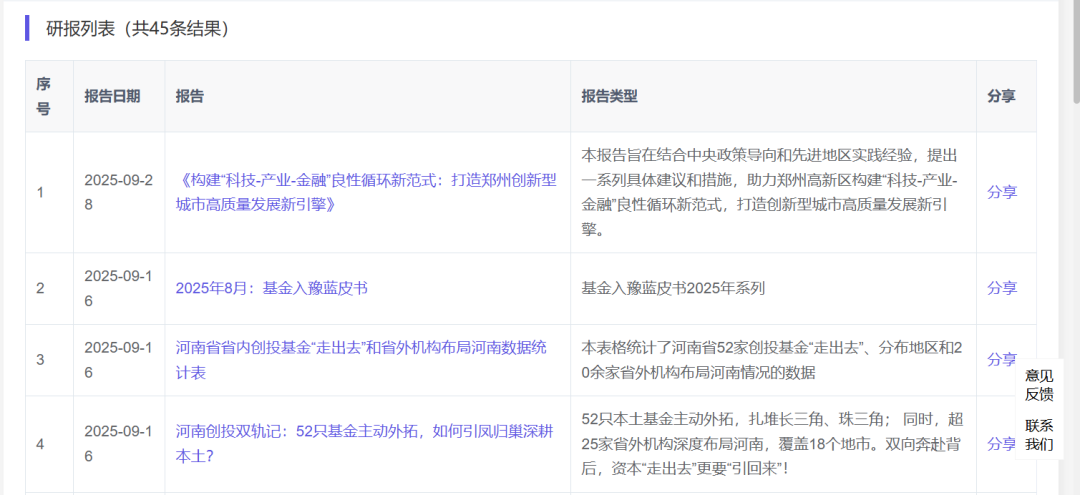Click 分享 for the 河南创投双轨记 report
The height and width of the screenshot is (495, 1080).
tap(1001, 443)
